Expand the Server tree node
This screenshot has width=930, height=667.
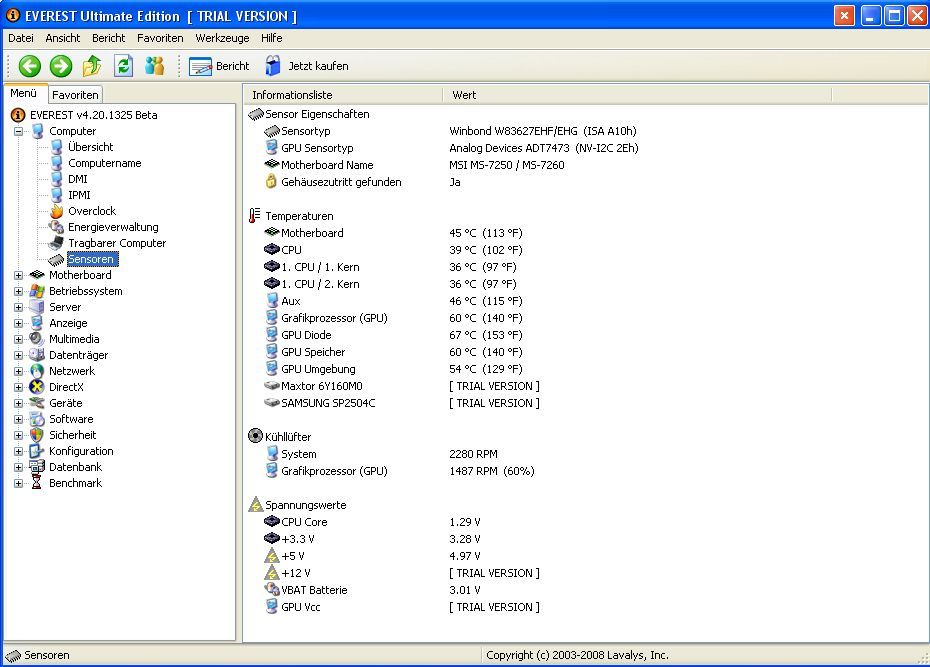pyautogui.click(x=18, y=307)
